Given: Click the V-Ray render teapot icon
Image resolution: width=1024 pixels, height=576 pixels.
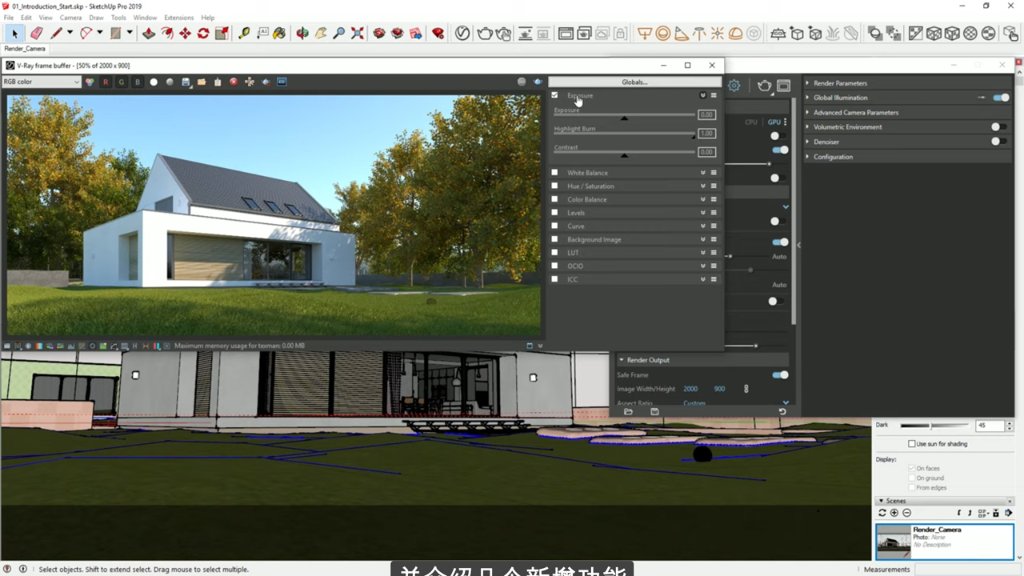Looking at the screenshot, I should pyautogui.click(x=484, y=33).
